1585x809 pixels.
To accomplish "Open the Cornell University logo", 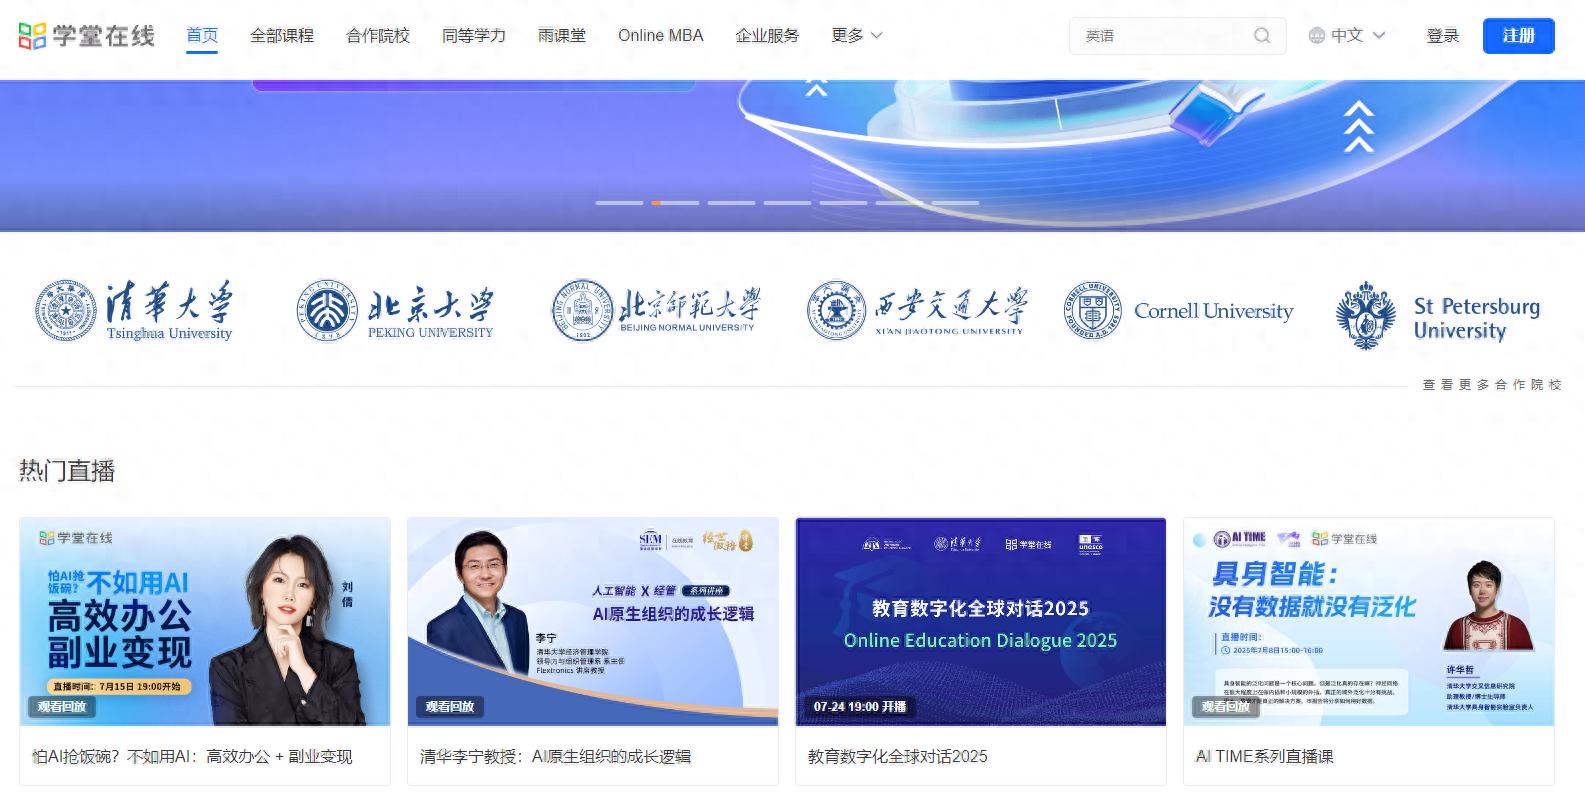I will coord(1178,311).
